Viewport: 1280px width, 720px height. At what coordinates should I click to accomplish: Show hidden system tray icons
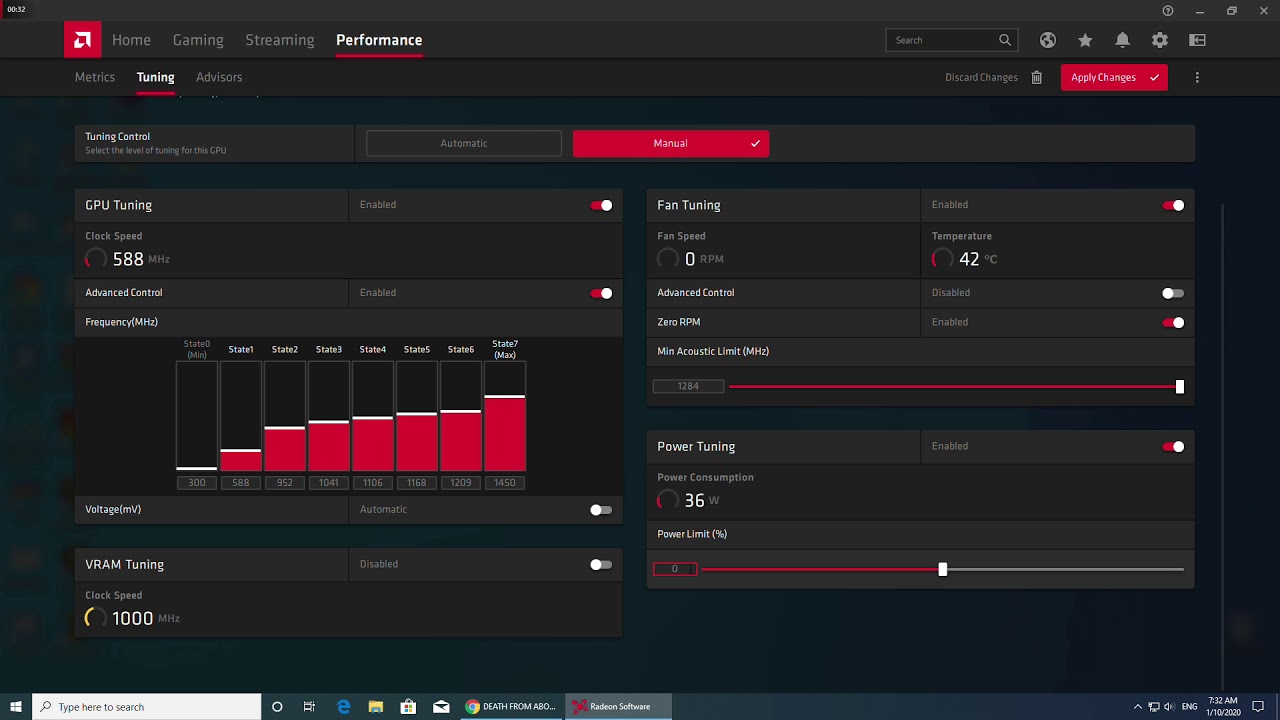coord(1137,707)
